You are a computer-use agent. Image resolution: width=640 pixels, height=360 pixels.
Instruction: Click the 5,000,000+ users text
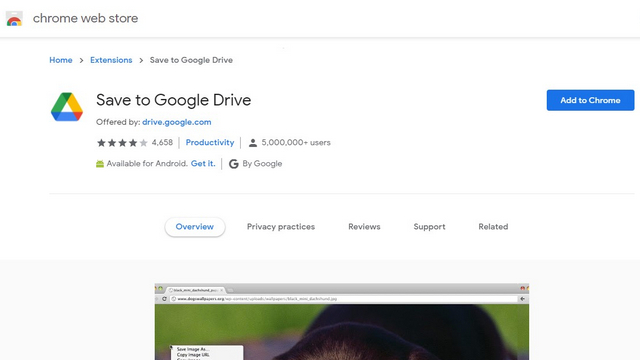[x=296, y=142]
